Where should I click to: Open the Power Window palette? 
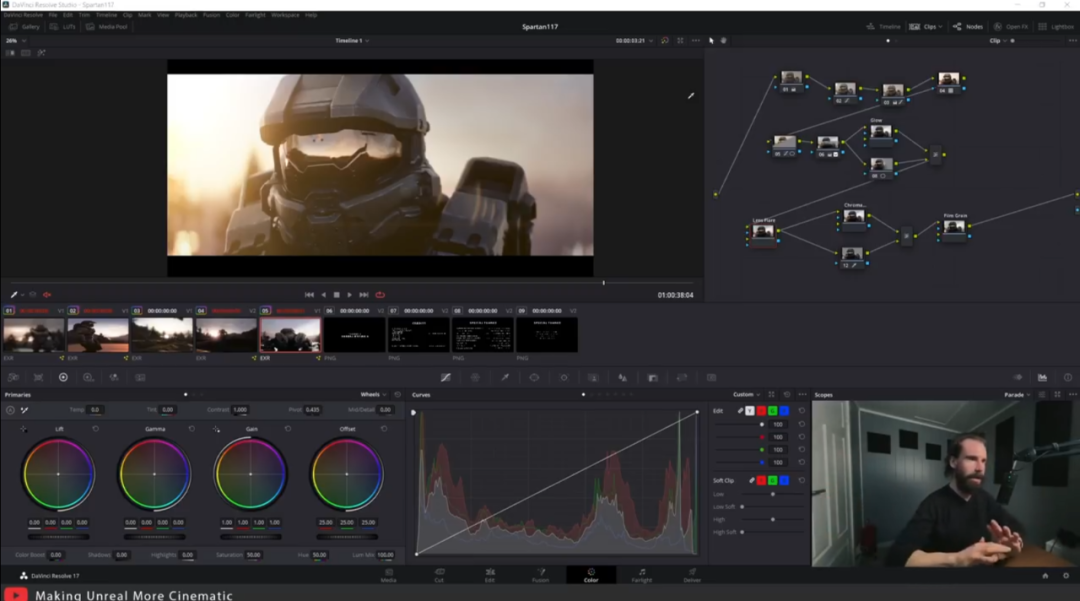coord(534,377)
